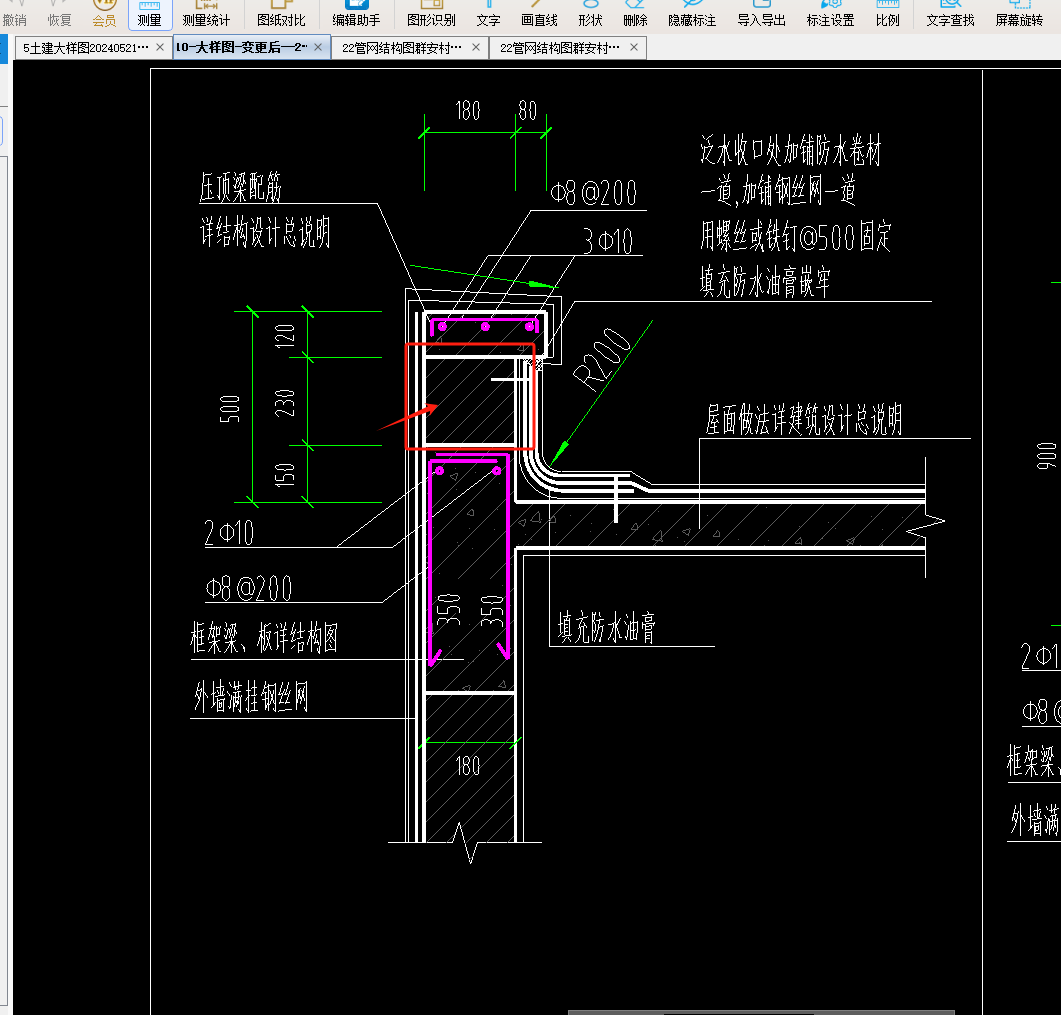This screenshot has height=1015, width=1061.
Task: Click the 压顶梁配筋 label in the drawing
Action: coord(240,187)
